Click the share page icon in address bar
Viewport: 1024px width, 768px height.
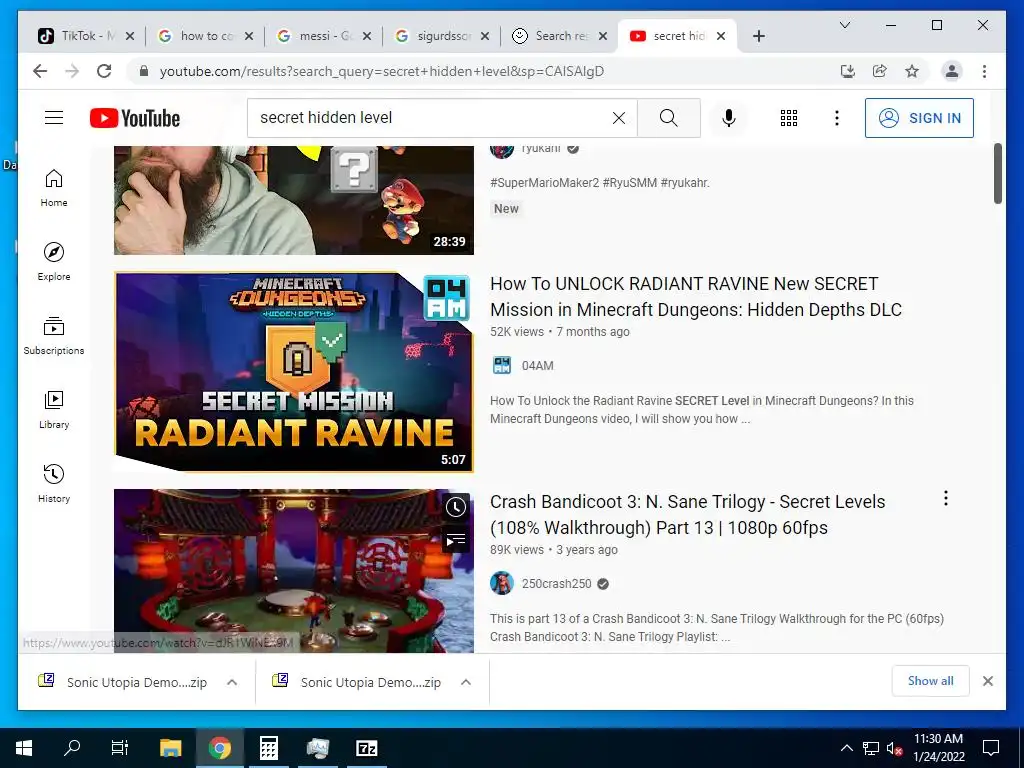(x=880, y=71)
